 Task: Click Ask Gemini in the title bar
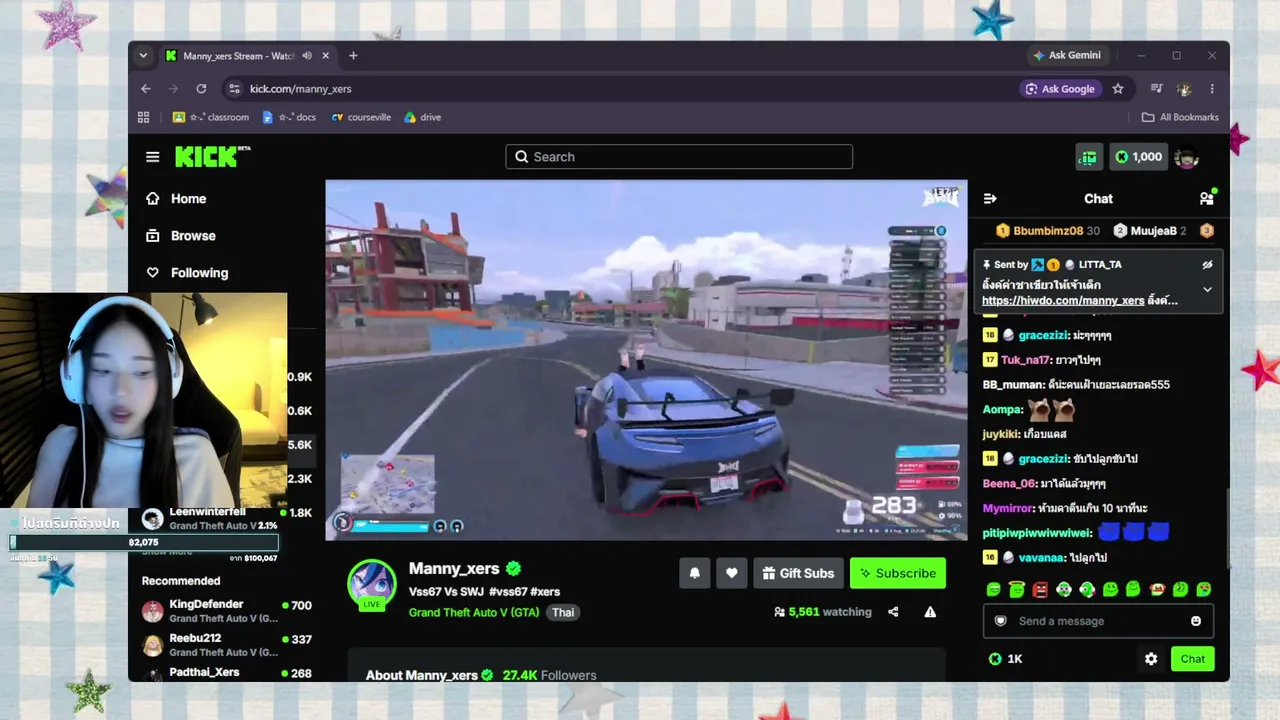pos(1066,56)
